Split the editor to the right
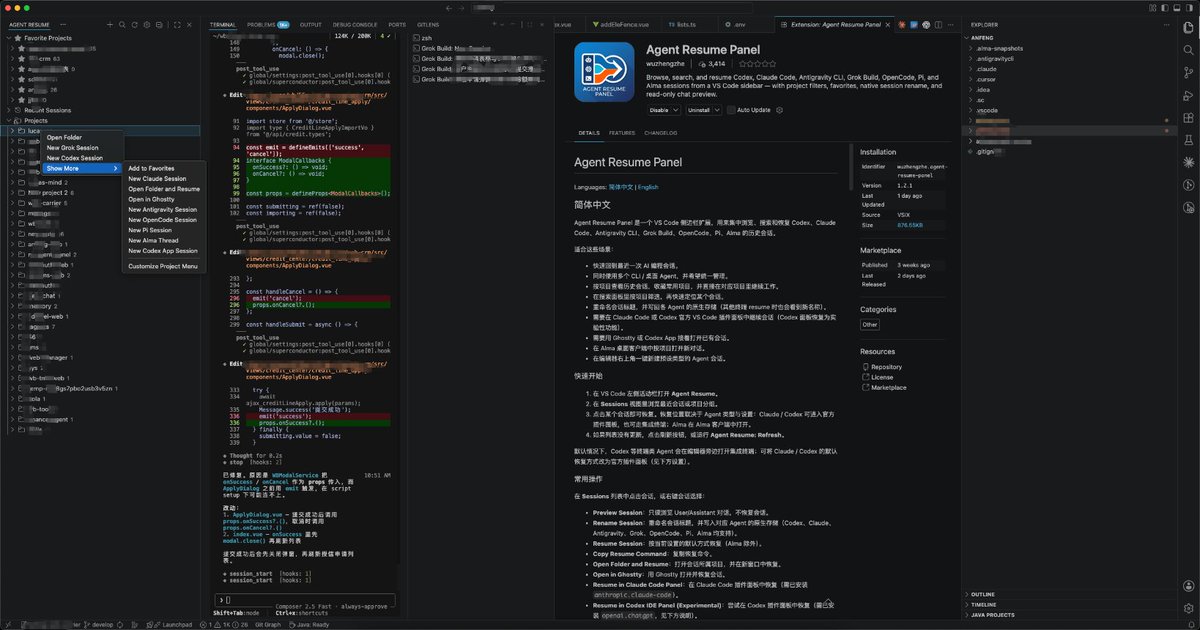 point(938,24)
